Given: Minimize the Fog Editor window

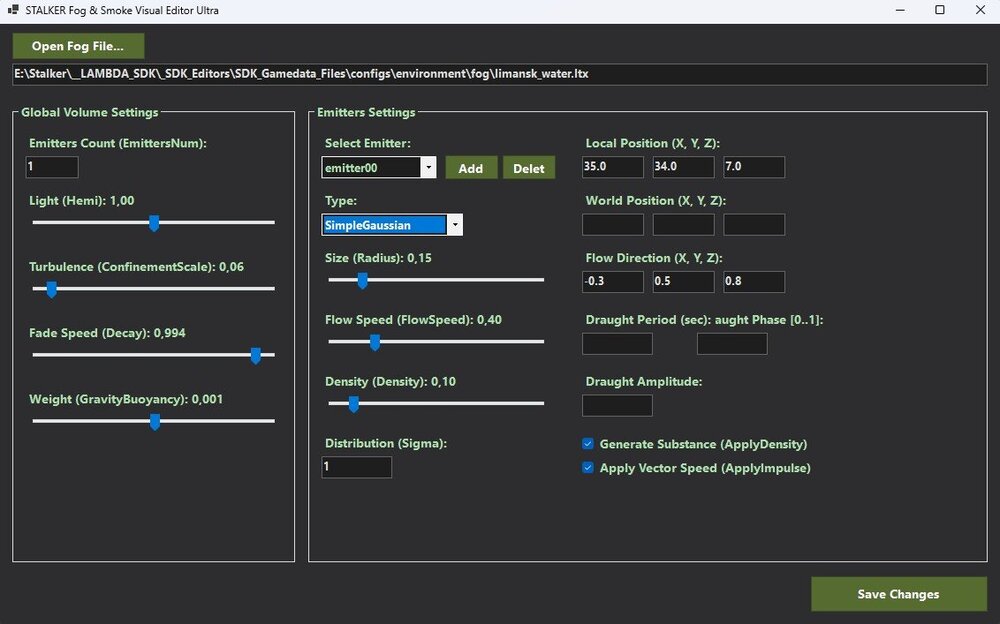Looking at the screenshot, I should coord(901,10).
